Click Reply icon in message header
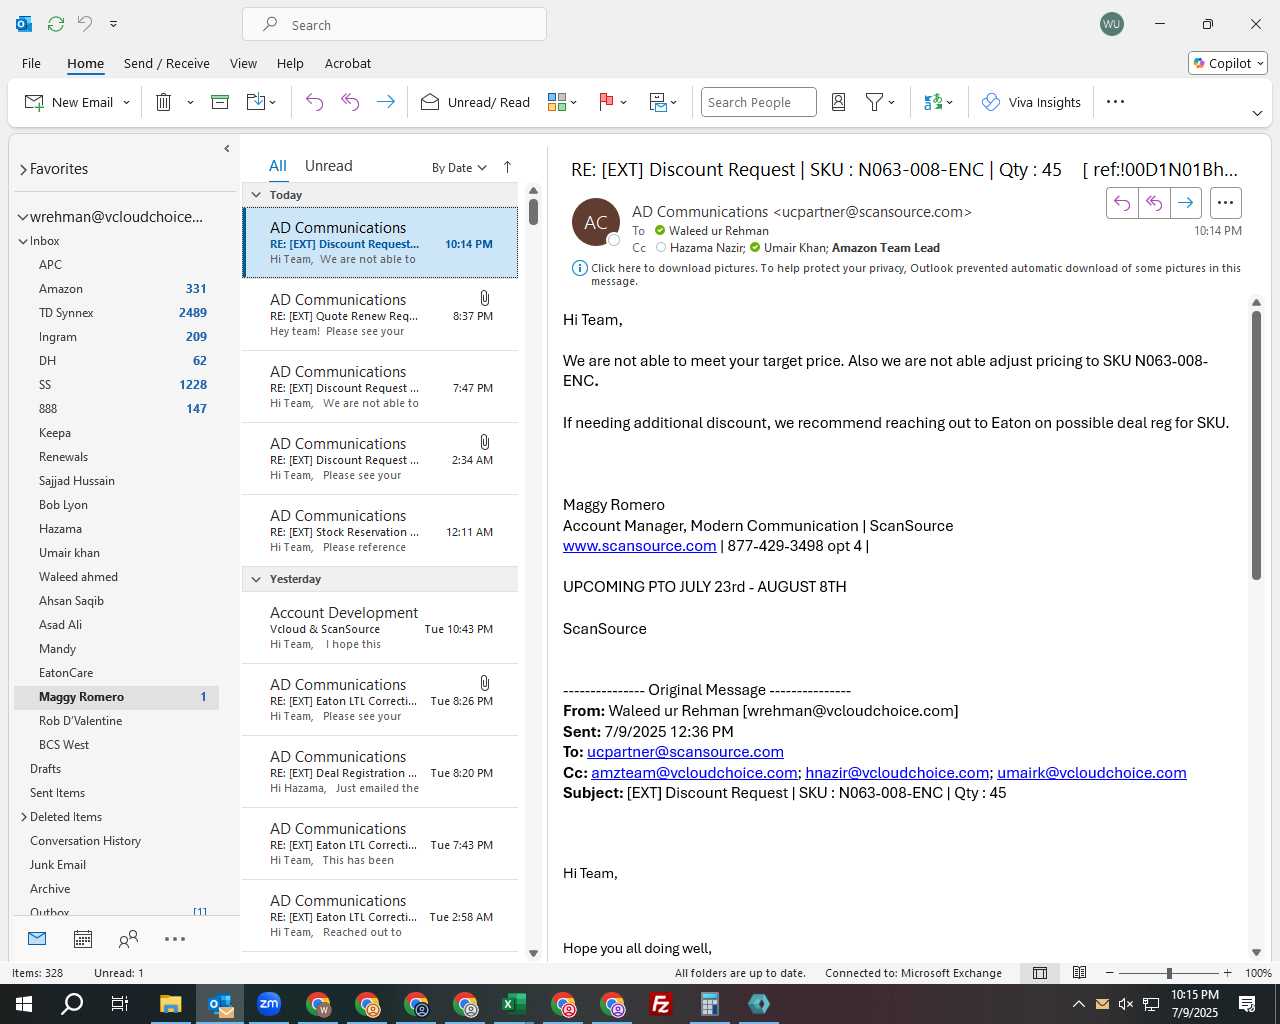Screen dimensions: 1280x1024 (1122, 203)
